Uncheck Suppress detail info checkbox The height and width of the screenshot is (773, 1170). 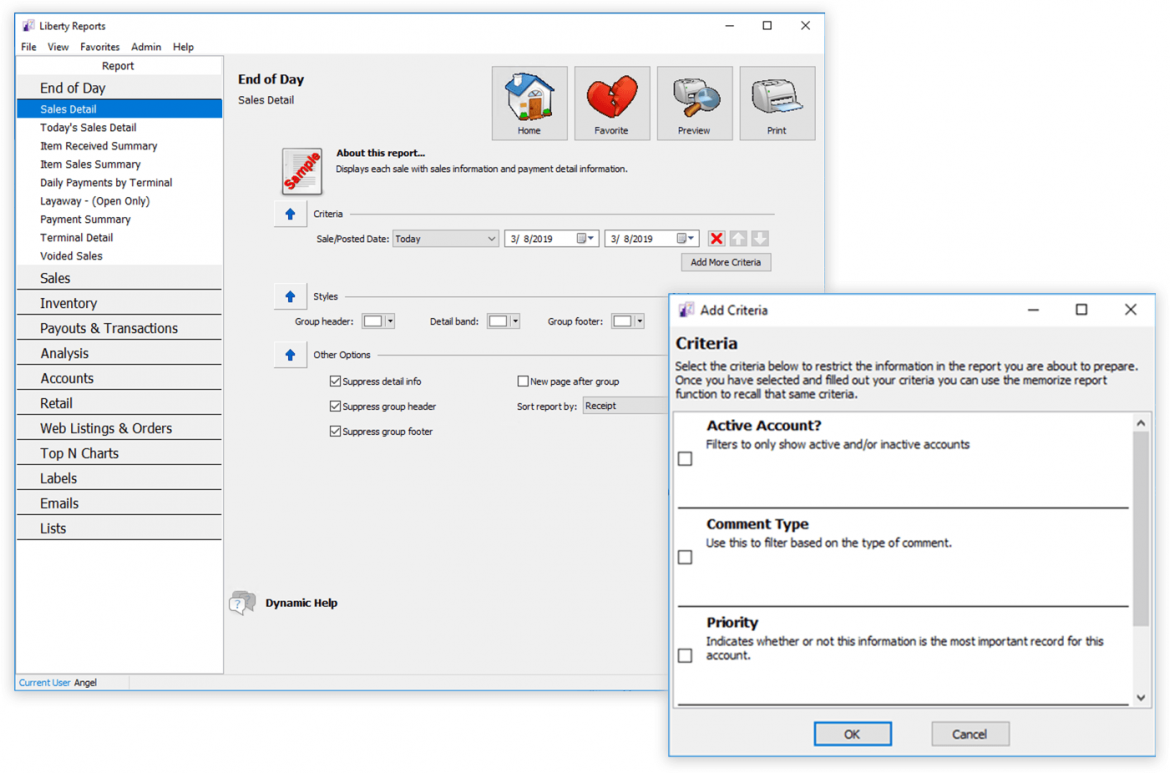click(336, 382)
